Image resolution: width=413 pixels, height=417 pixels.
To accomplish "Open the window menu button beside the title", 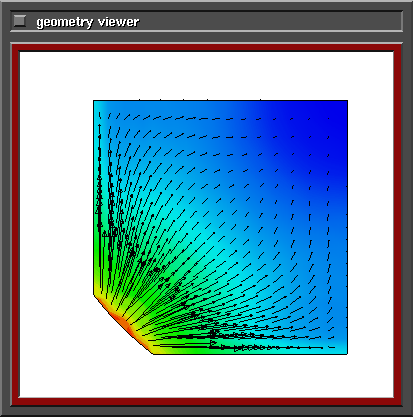I will click(x=20, y=21).
